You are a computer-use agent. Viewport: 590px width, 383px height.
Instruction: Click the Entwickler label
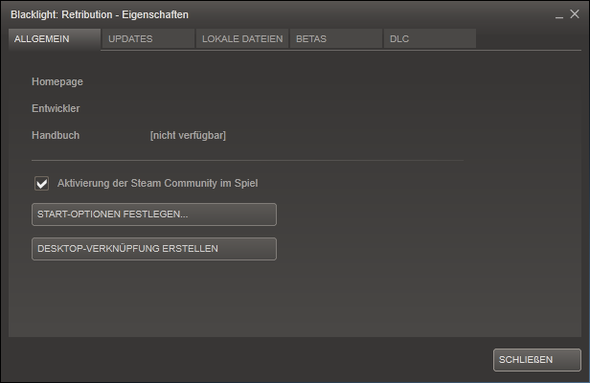[56, 108]
